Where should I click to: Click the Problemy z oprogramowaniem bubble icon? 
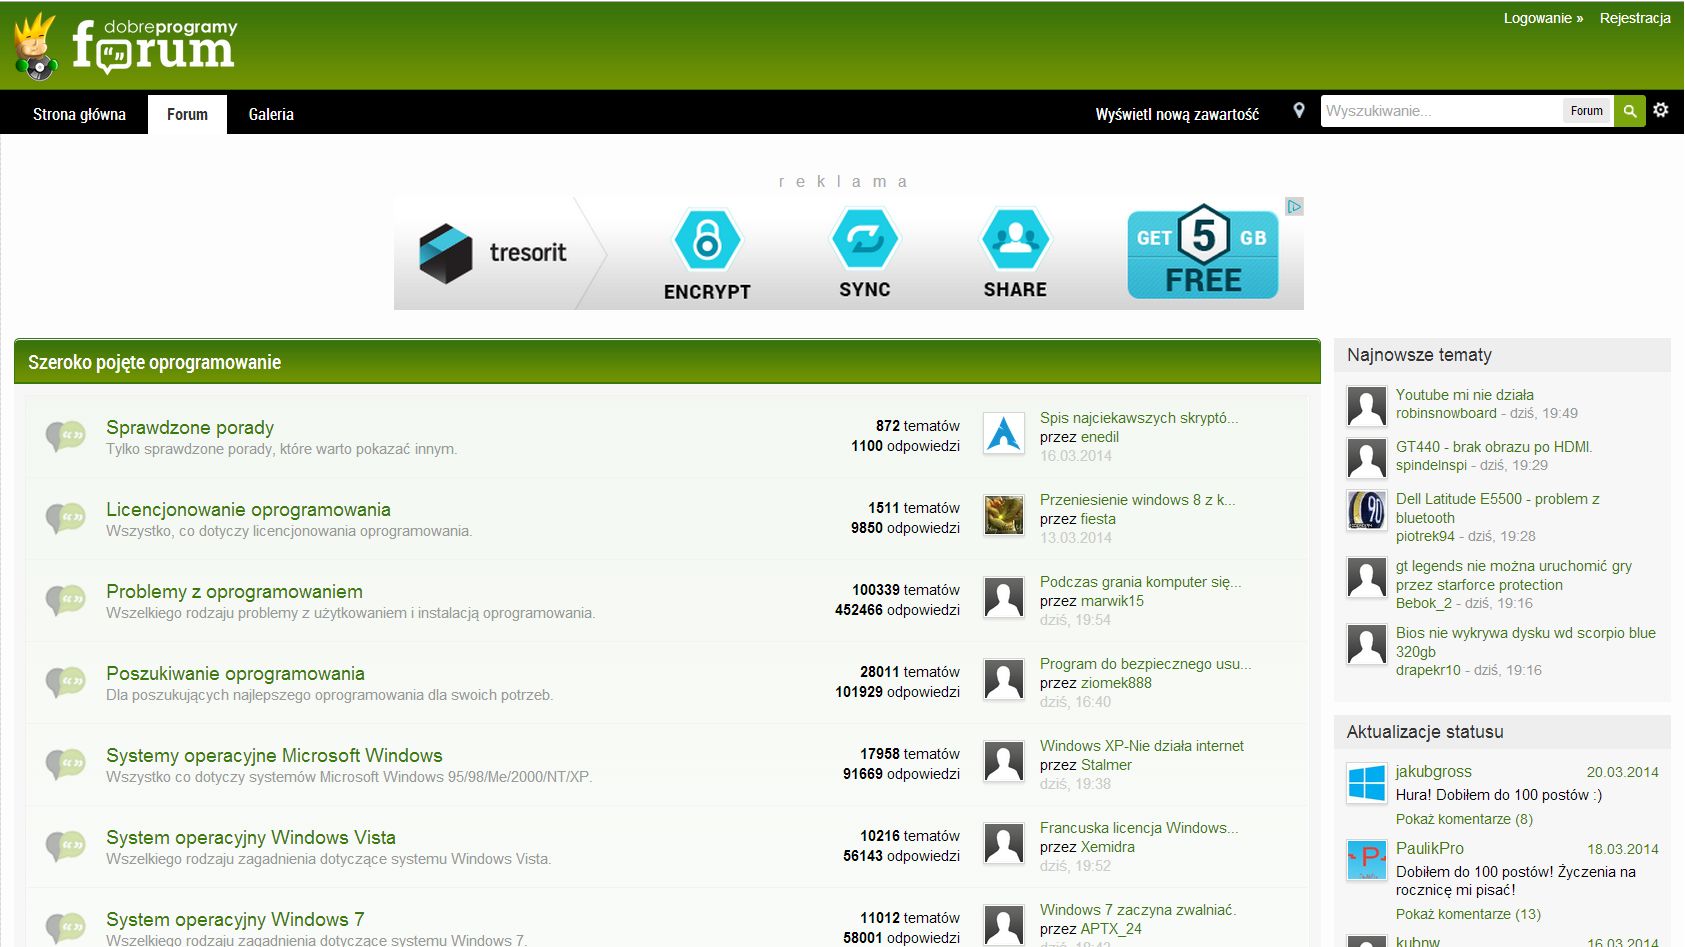tap(65, 600)
